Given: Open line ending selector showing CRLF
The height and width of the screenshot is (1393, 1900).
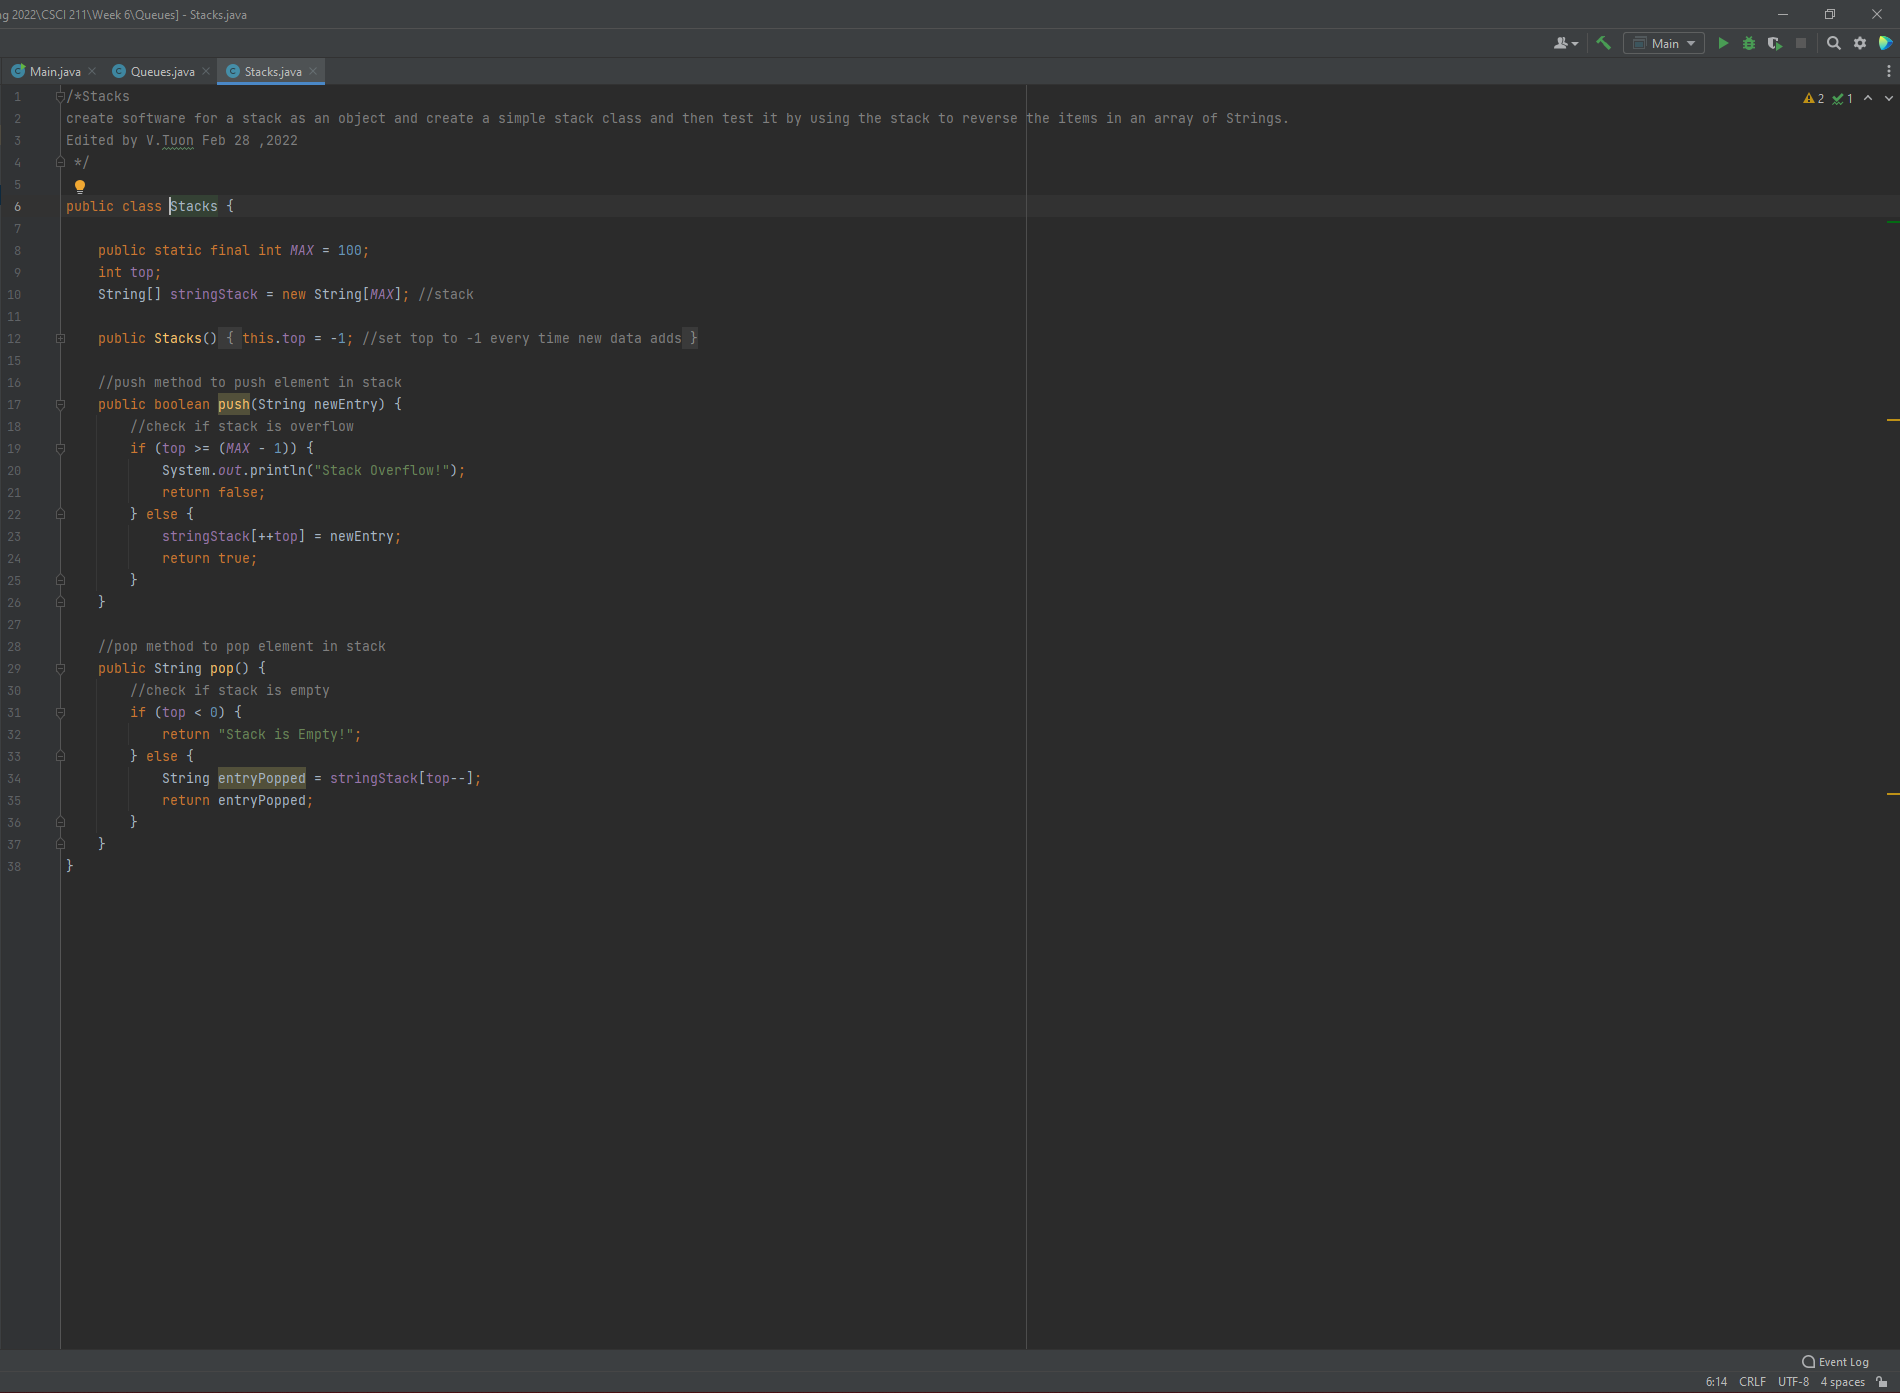Looking at the screenshot, I should click(x=1752, y=1382).
